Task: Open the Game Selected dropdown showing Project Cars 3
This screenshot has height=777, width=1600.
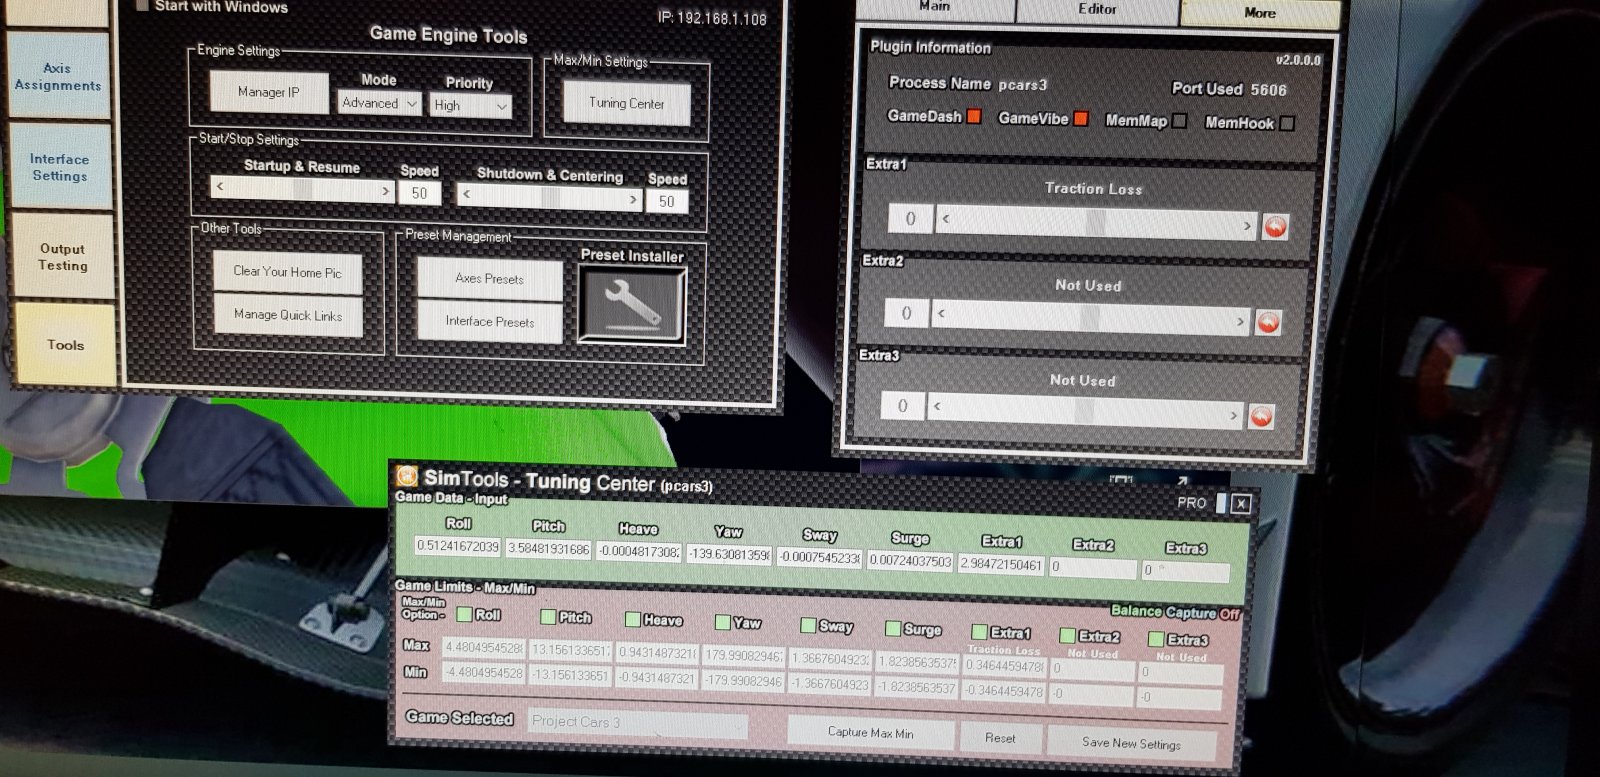Action: (637, 722)
